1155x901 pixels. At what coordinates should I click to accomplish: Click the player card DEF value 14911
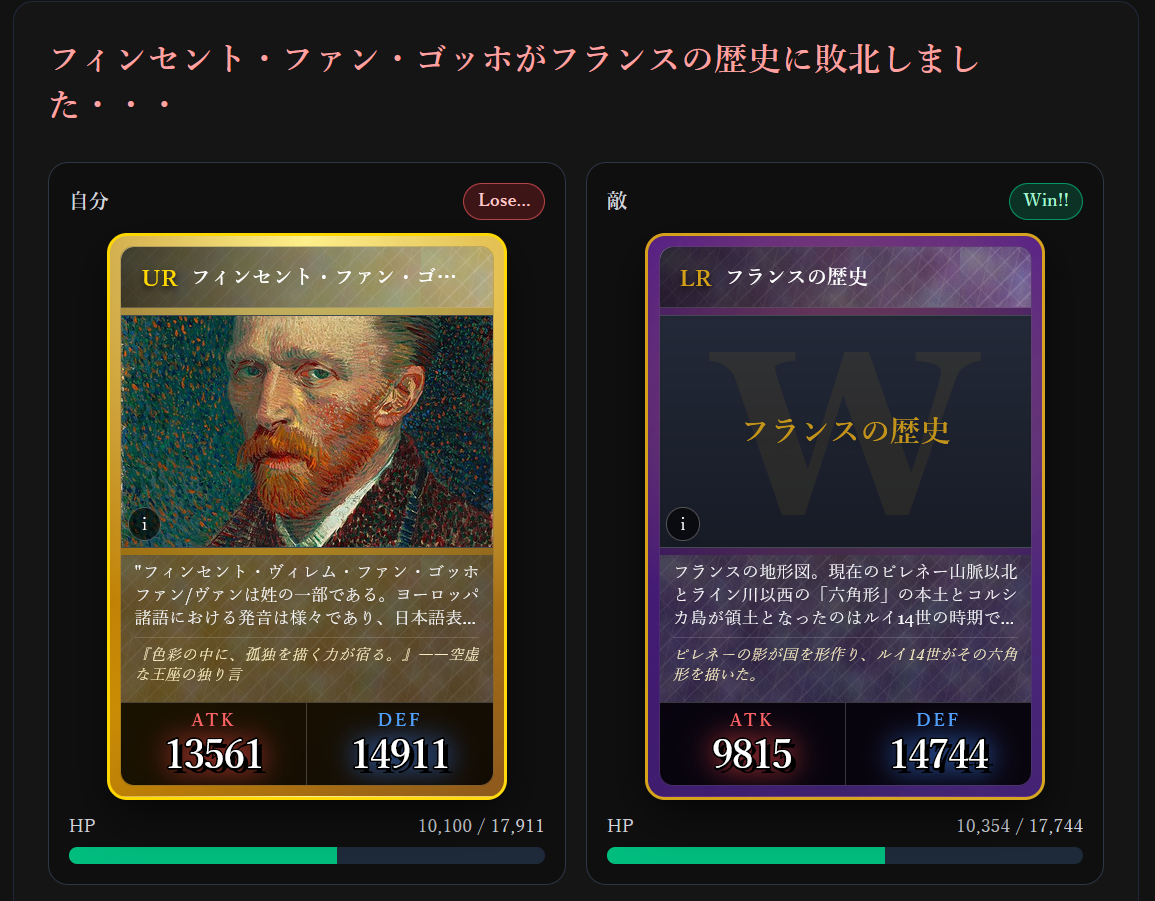point(400,754)
